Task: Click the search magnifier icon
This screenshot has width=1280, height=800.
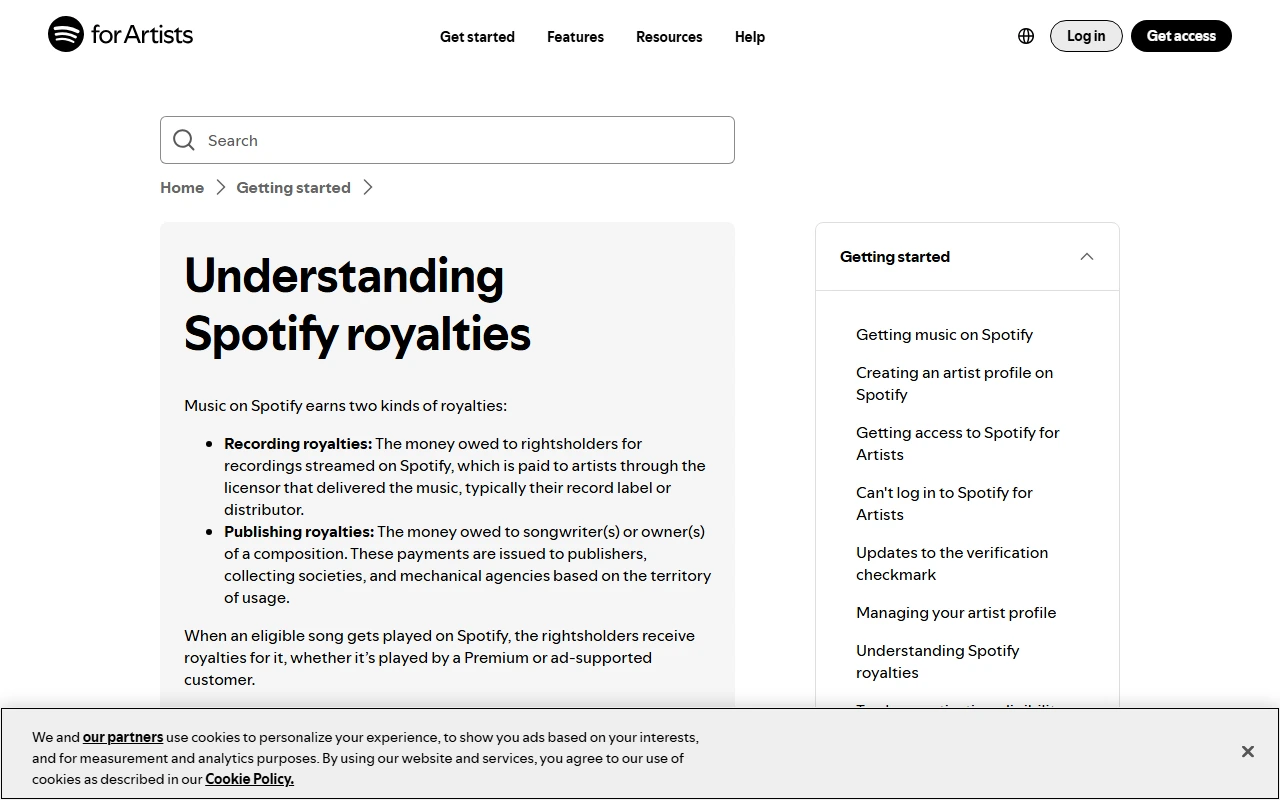Action: [x=184, y=140]
